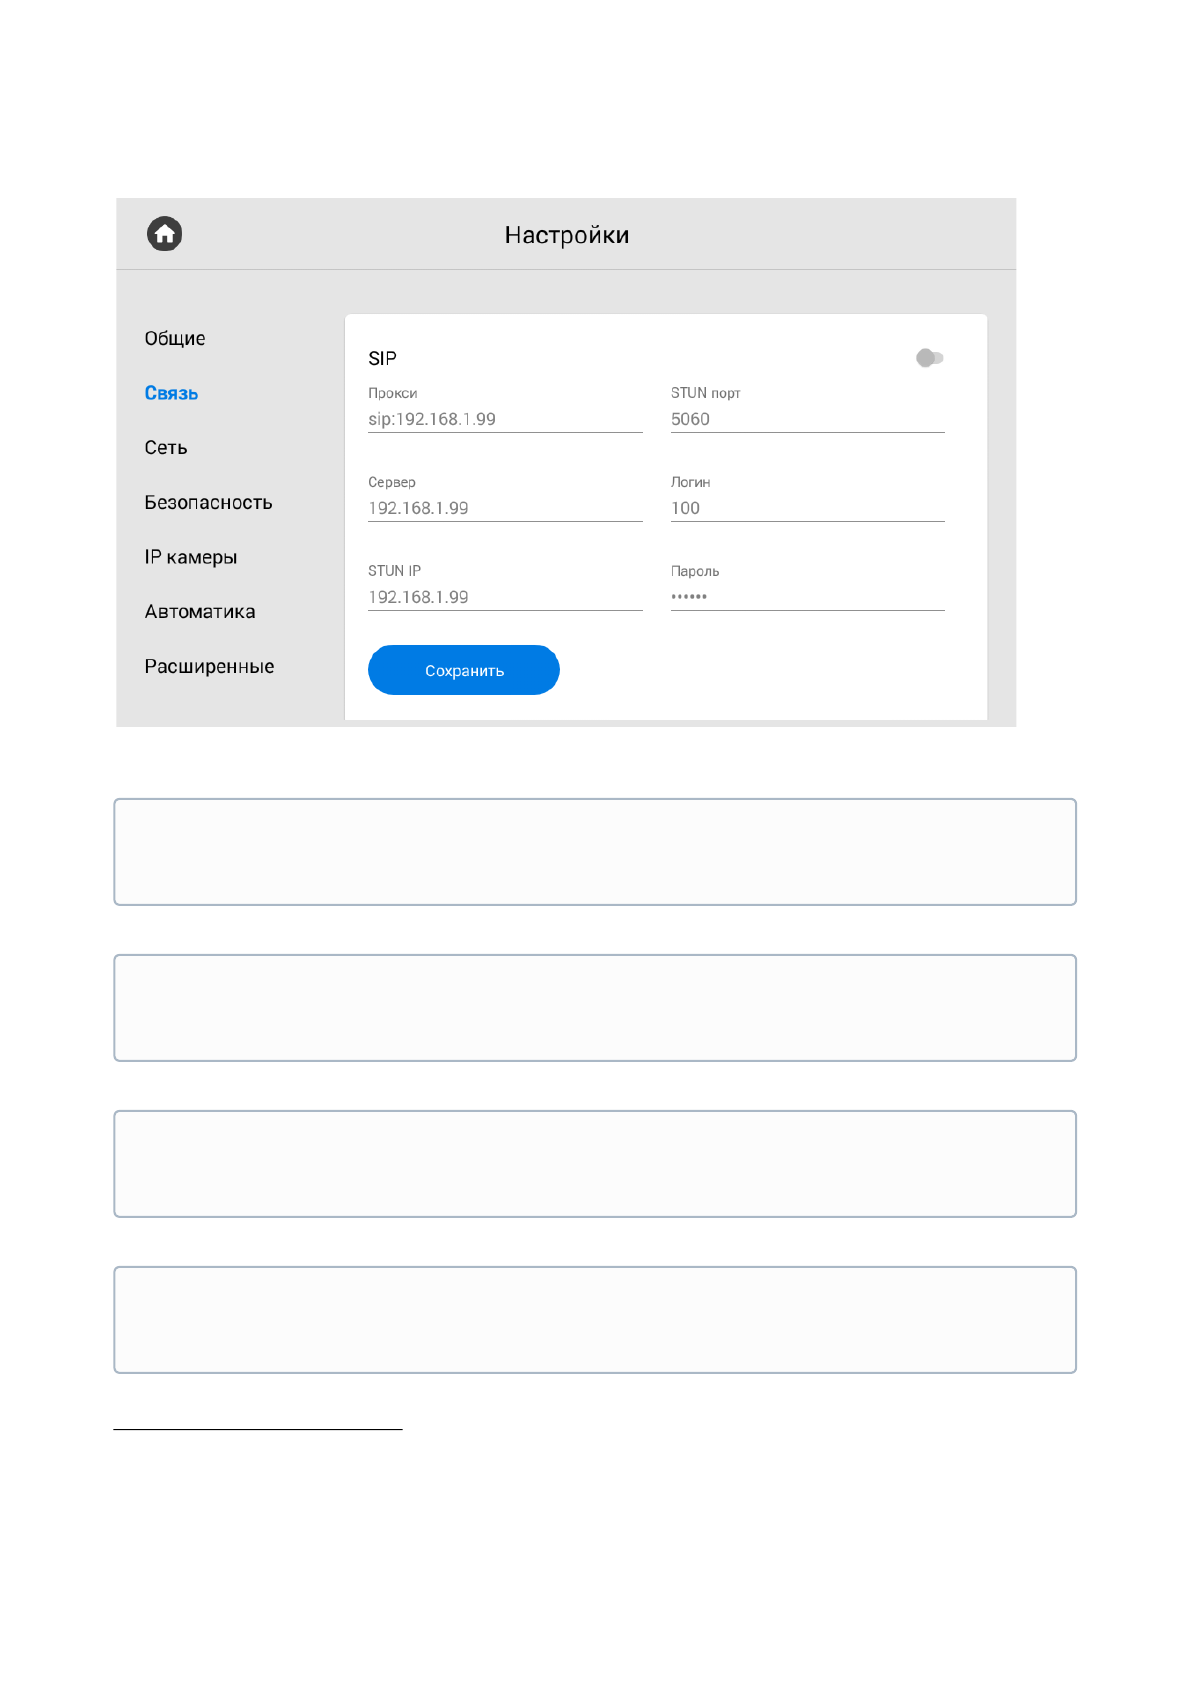The width and height of the screenshot is (1191, 1684).
Task: Edit the STUN IP field
Action: coord(504,598)
